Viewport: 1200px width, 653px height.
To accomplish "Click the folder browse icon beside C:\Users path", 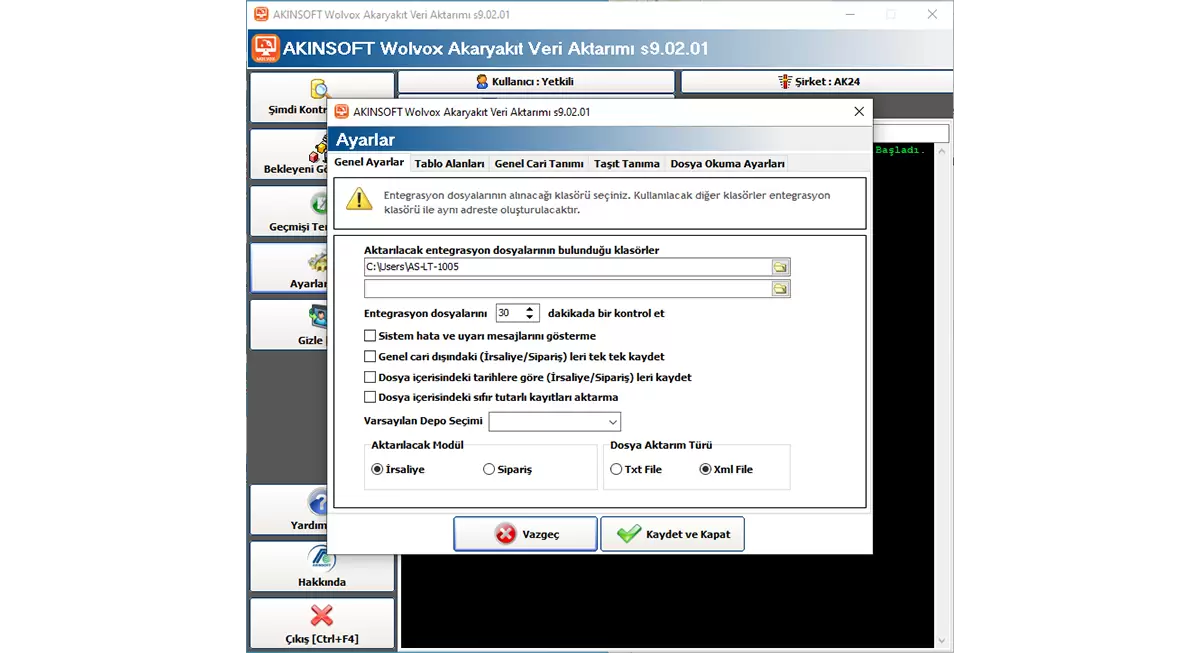I will point(780,267).
